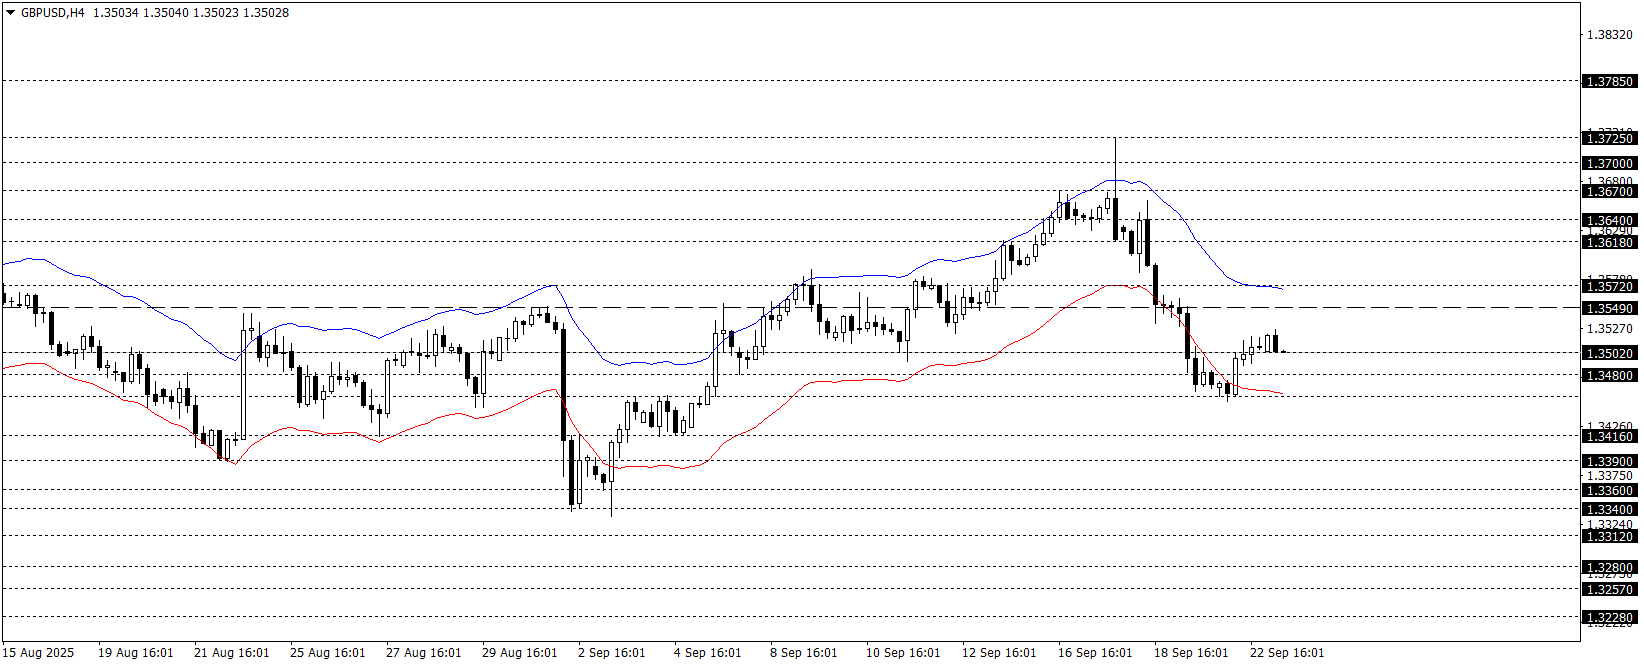Screen dimensions: 1644x665
Task: Select the 1.32570 price level label
Action: coord(1610,589)
